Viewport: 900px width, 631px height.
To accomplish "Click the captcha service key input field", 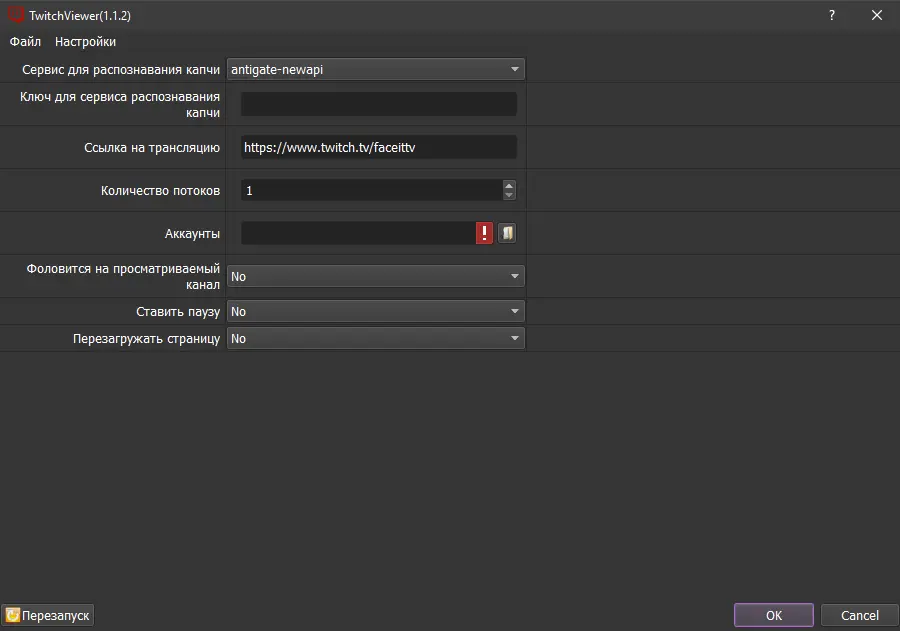I will click(379, 104).
